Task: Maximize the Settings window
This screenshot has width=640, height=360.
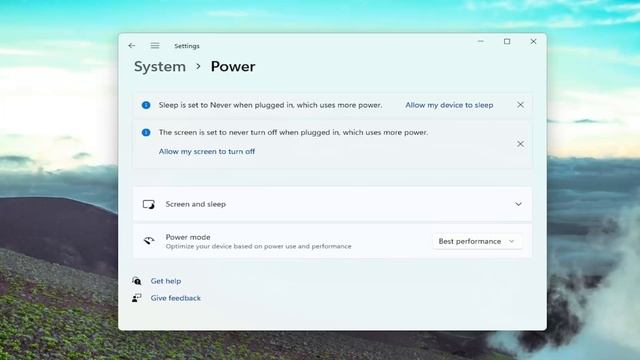Action: (x=507, y=41)
